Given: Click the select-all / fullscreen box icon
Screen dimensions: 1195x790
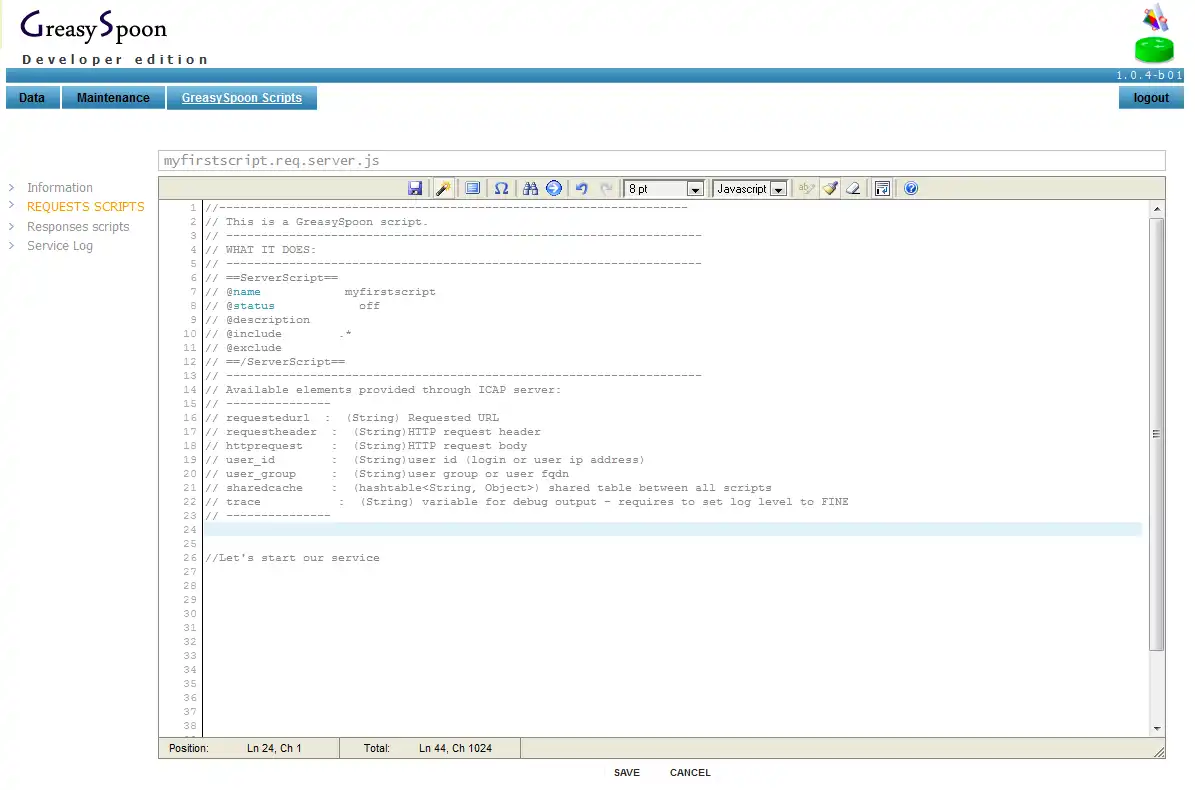Looking at the screenshot, I should tap(473, 188).
